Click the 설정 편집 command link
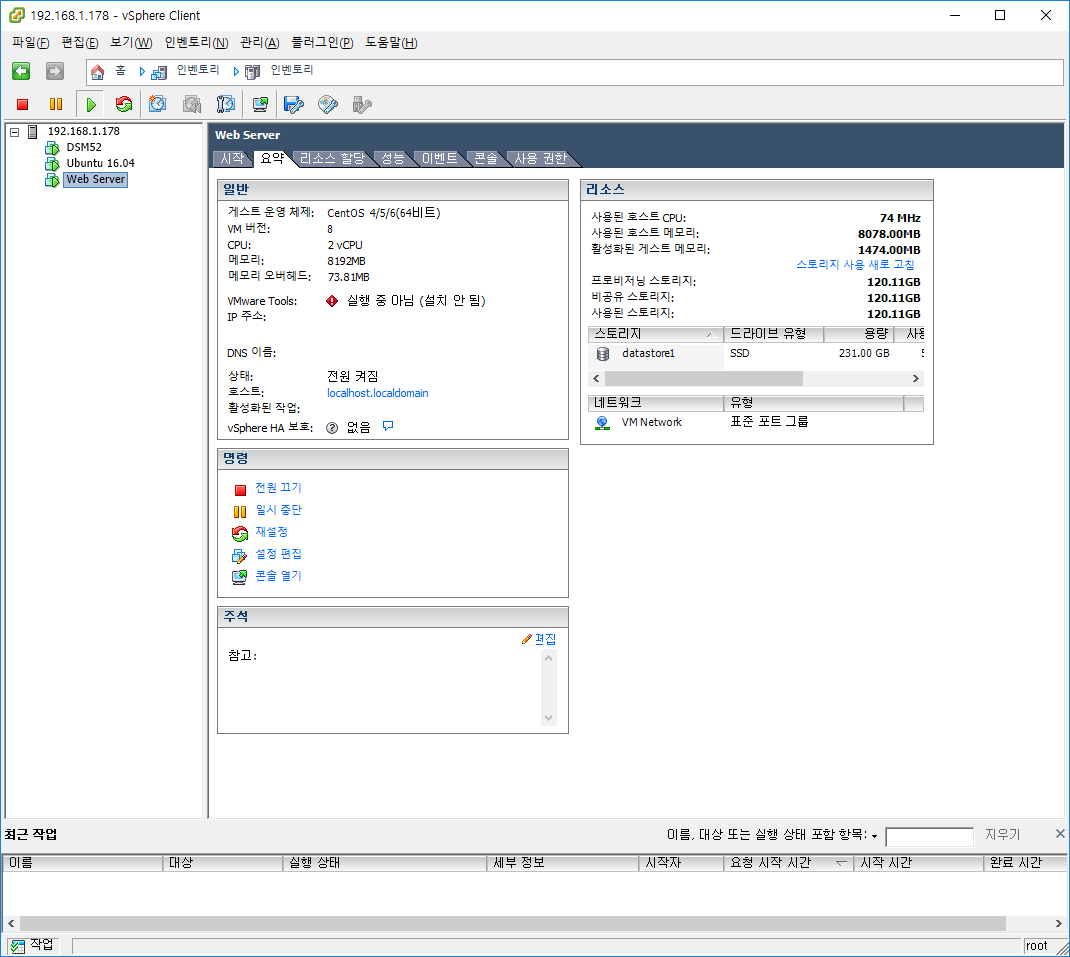Image resolution: width=1070 pixels, height=957 pixels. [x=278, y=554]
